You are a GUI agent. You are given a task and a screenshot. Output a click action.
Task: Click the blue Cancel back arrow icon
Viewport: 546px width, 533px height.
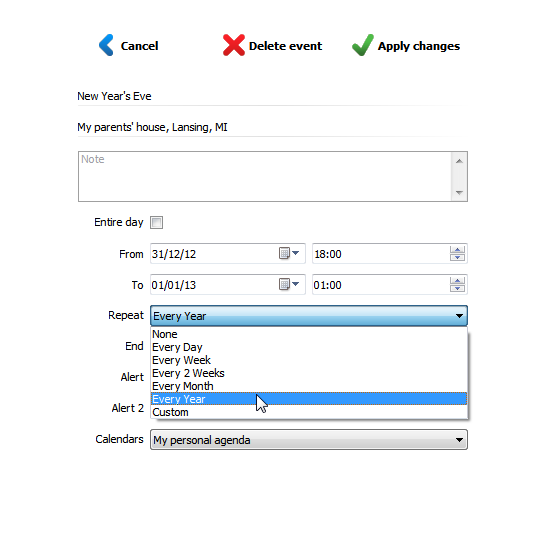point(106,45)
